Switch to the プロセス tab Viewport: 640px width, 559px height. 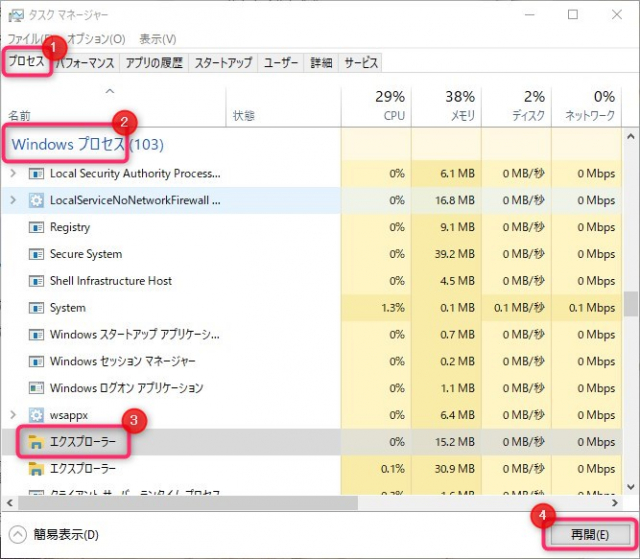click(x=27, y=61)
